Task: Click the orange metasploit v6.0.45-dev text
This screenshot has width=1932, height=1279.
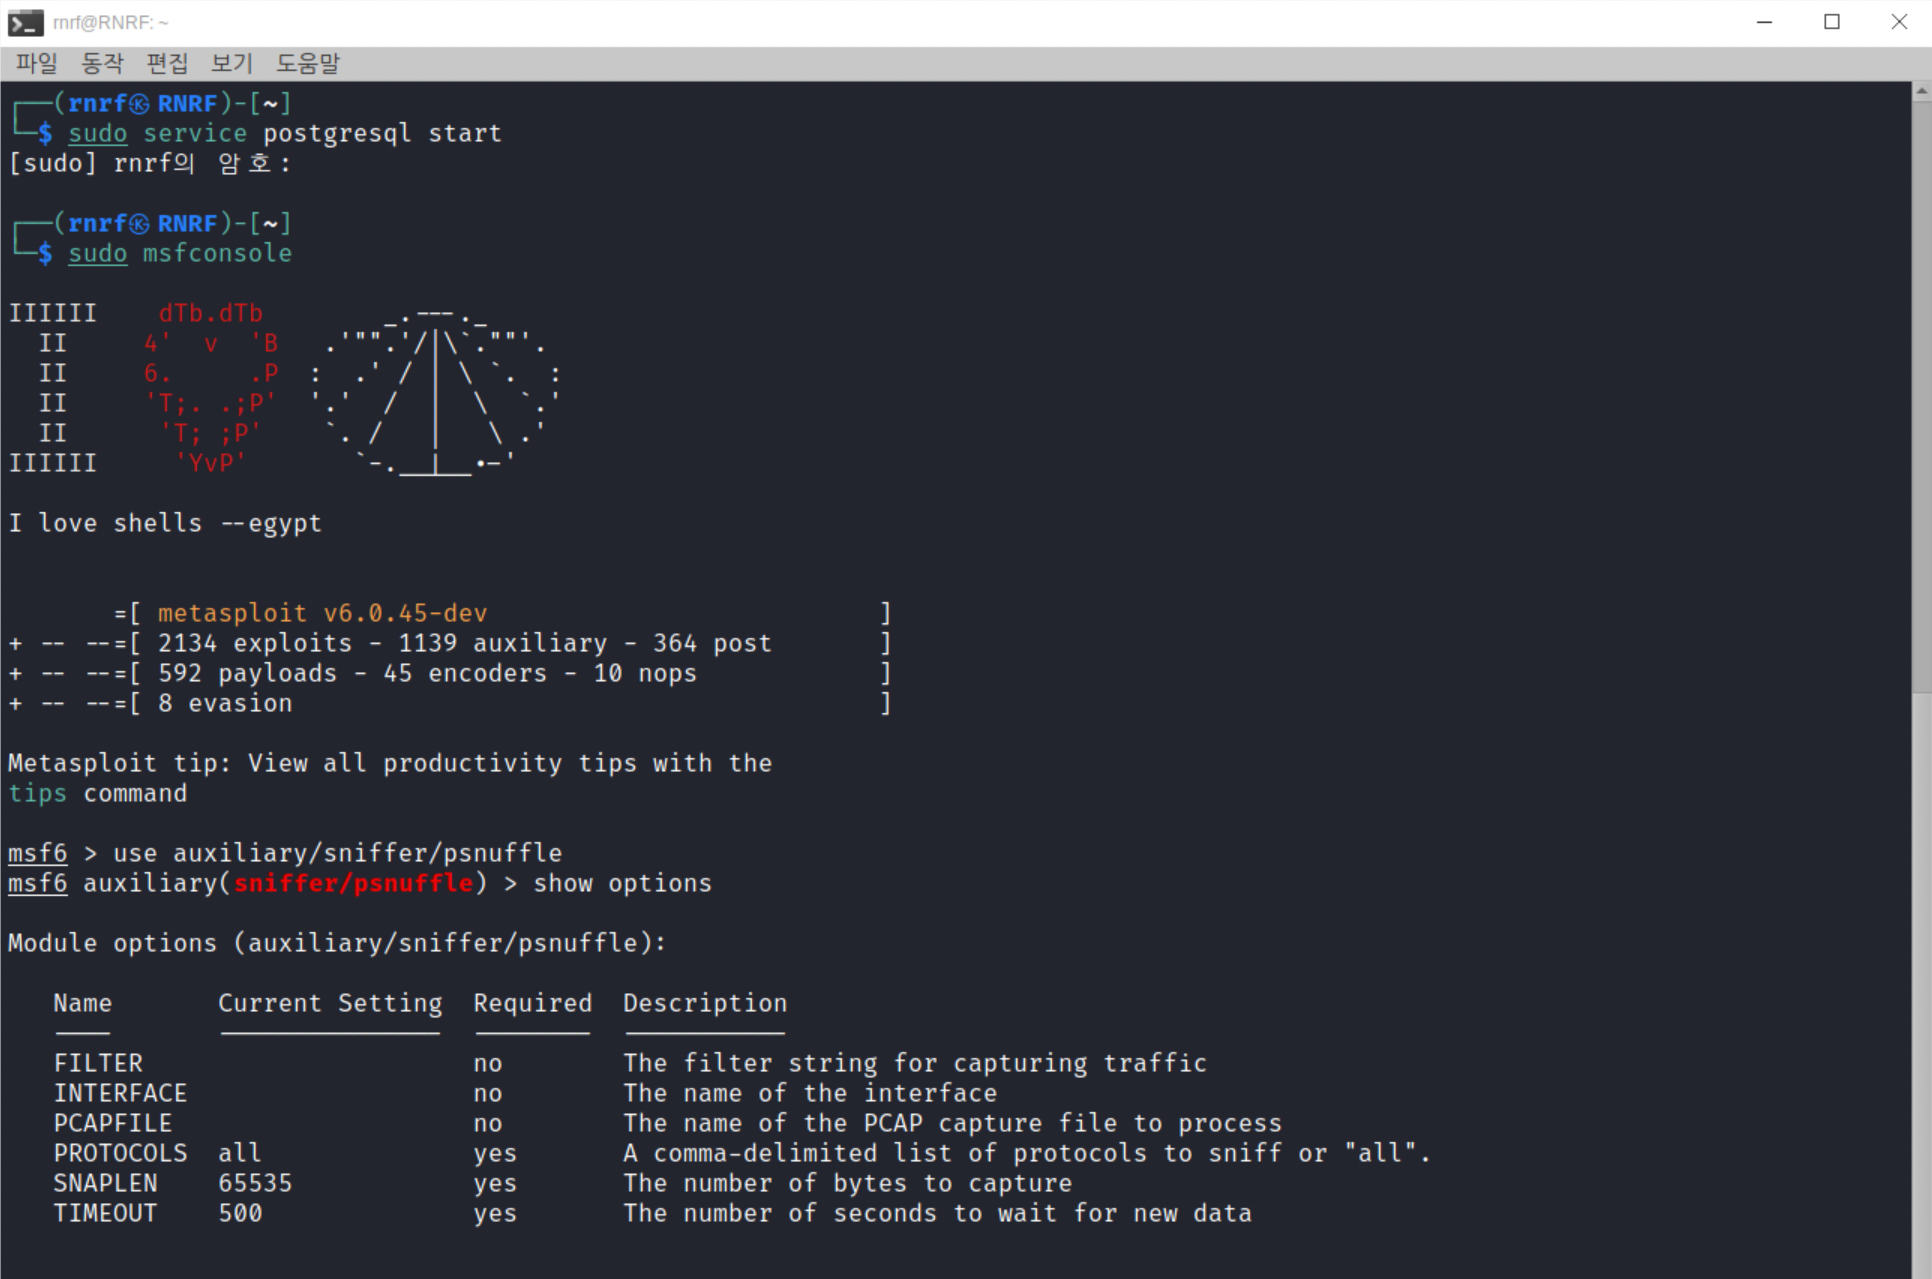Action: pyautogui.click(x=322, y=613)
